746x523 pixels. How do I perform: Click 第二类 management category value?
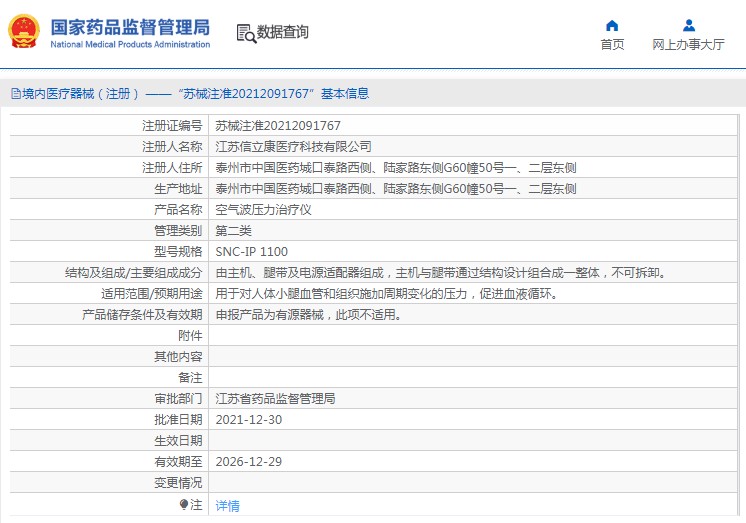pos(233,230)
